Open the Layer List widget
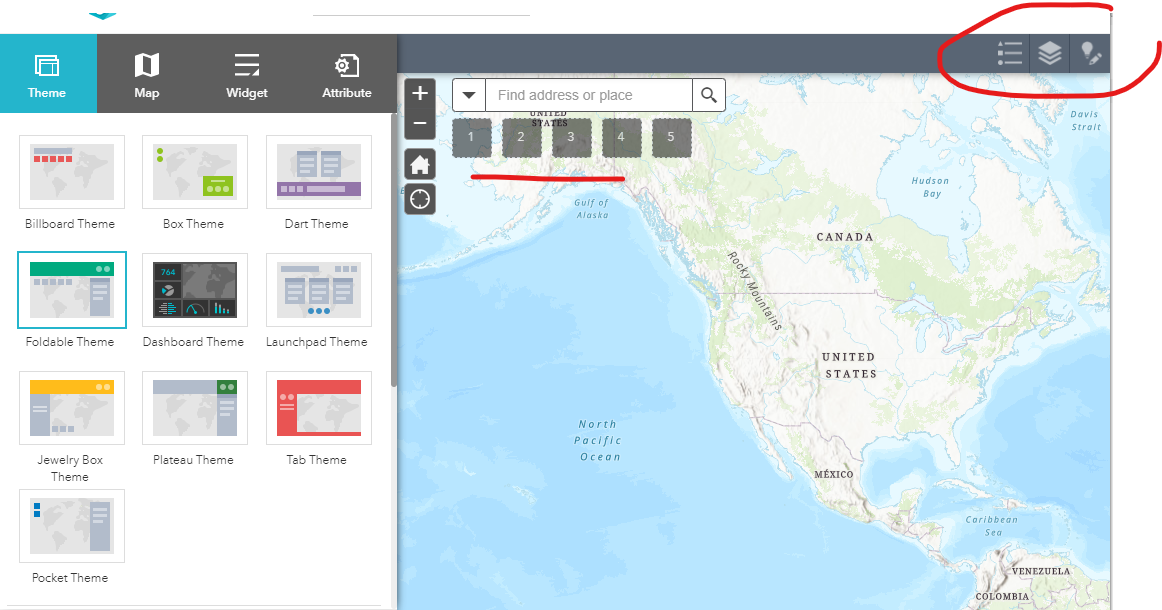The width and height of the screenshot is (1162, 610). (x=1050, y=54)
